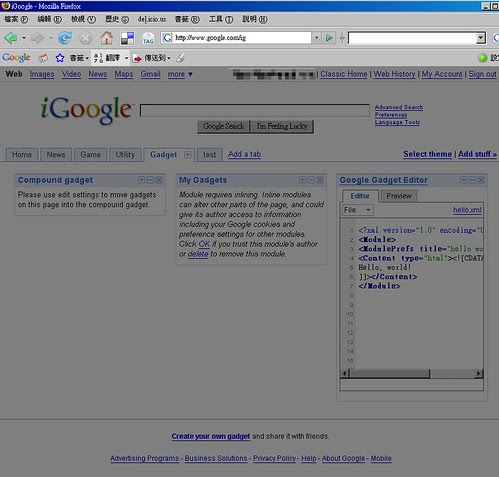Screen dimensions: 499x477
Task: Click the editor scrollbar left arrow
Action: (345, 374)
